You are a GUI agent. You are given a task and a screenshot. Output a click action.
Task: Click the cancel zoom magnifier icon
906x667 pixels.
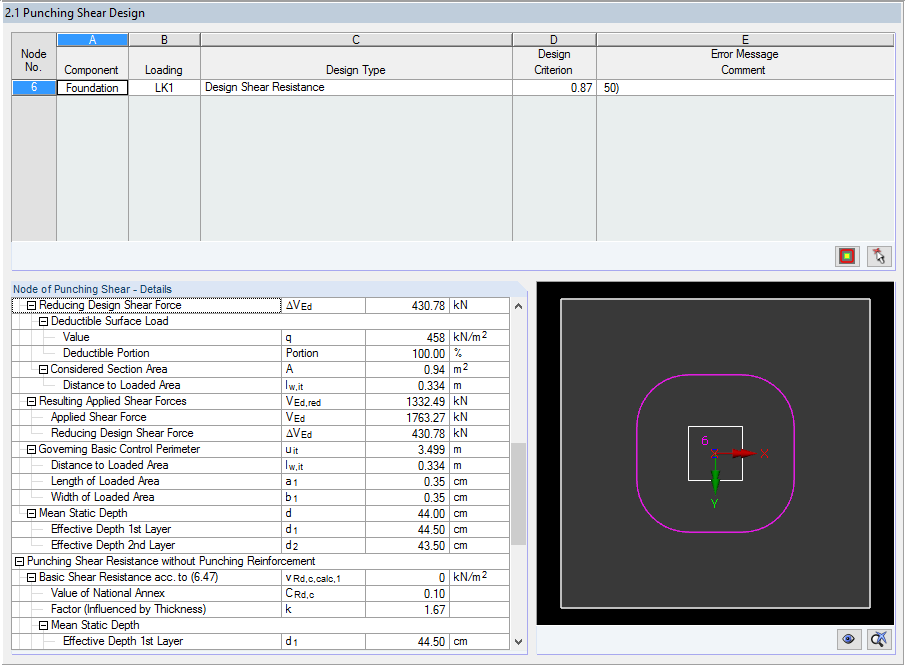tap(878, 639)
